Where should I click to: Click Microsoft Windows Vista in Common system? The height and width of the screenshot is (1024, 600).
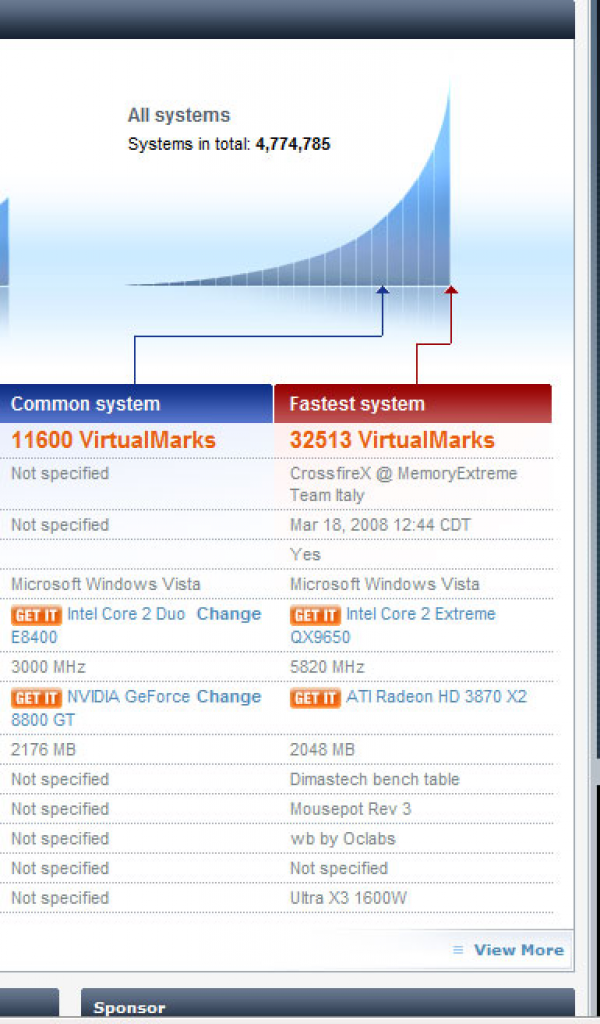click(x=106, y=584)
